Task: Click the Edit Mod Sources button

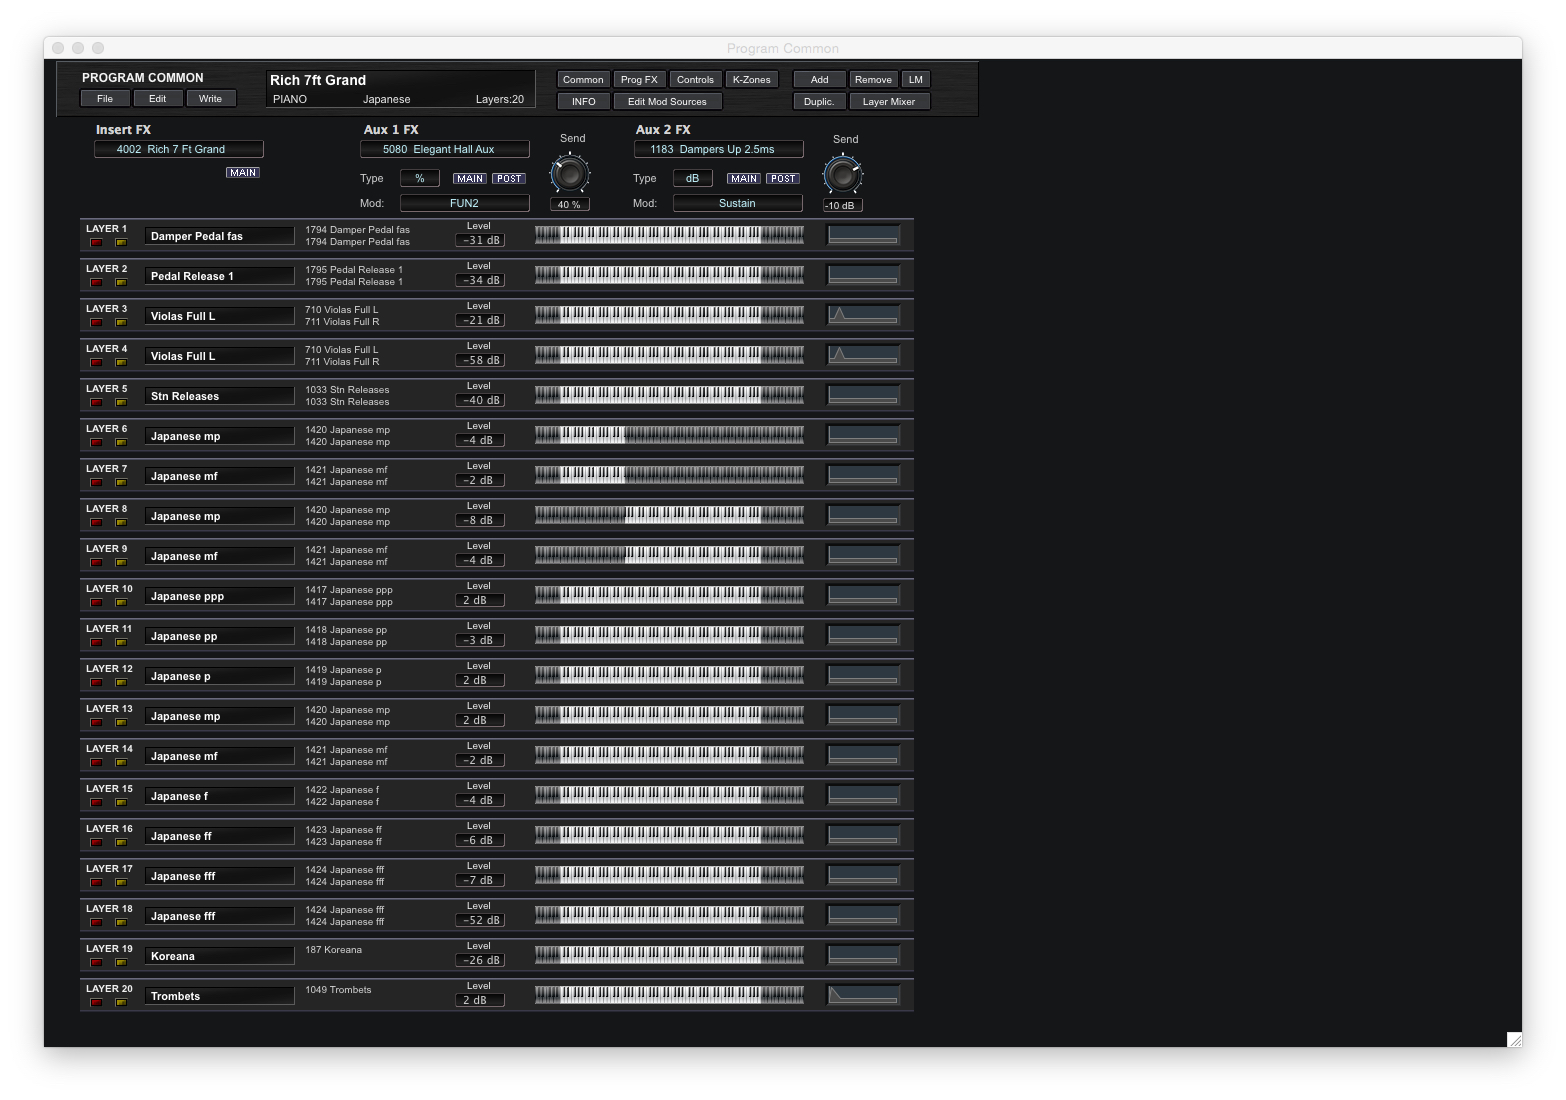Action: click(667, 102)
